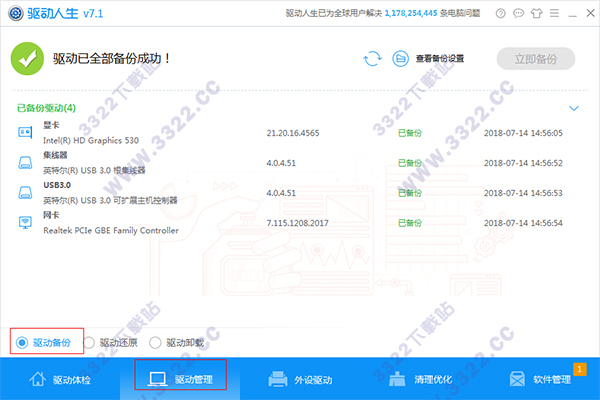Click the 驱动管理 laptop icon
The width and height of the screenshot is (600, 400).
157,379
